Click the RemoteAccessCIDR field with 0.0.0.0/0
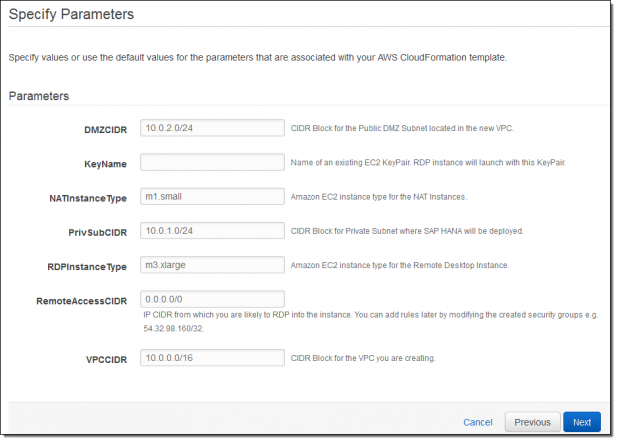 click(x=212, y=300)
